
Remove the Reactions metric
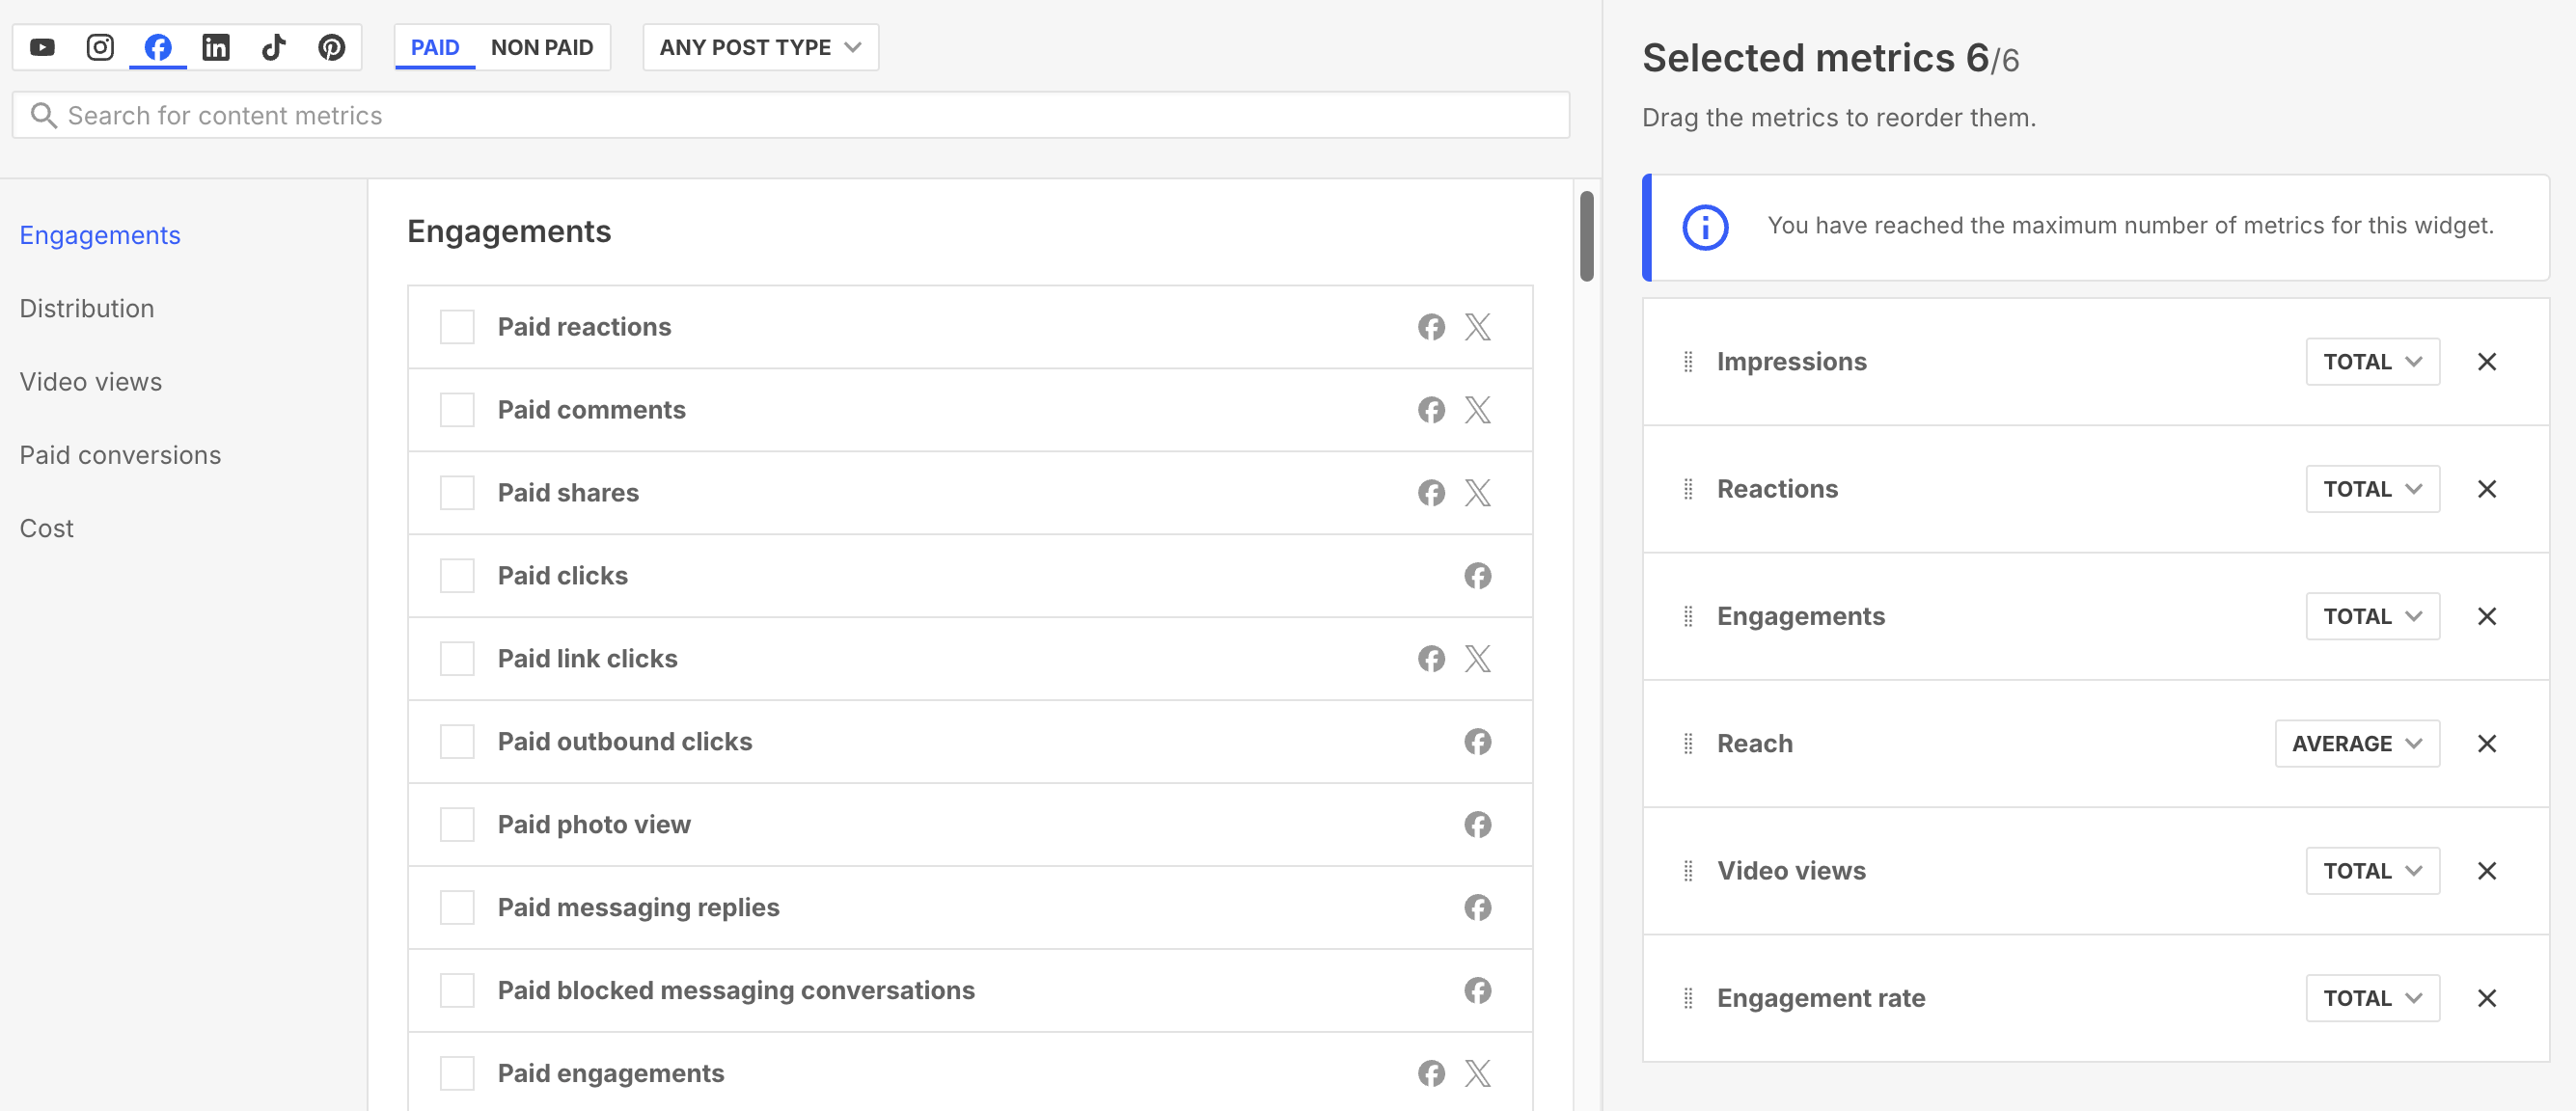click(x=2486, y=489)
